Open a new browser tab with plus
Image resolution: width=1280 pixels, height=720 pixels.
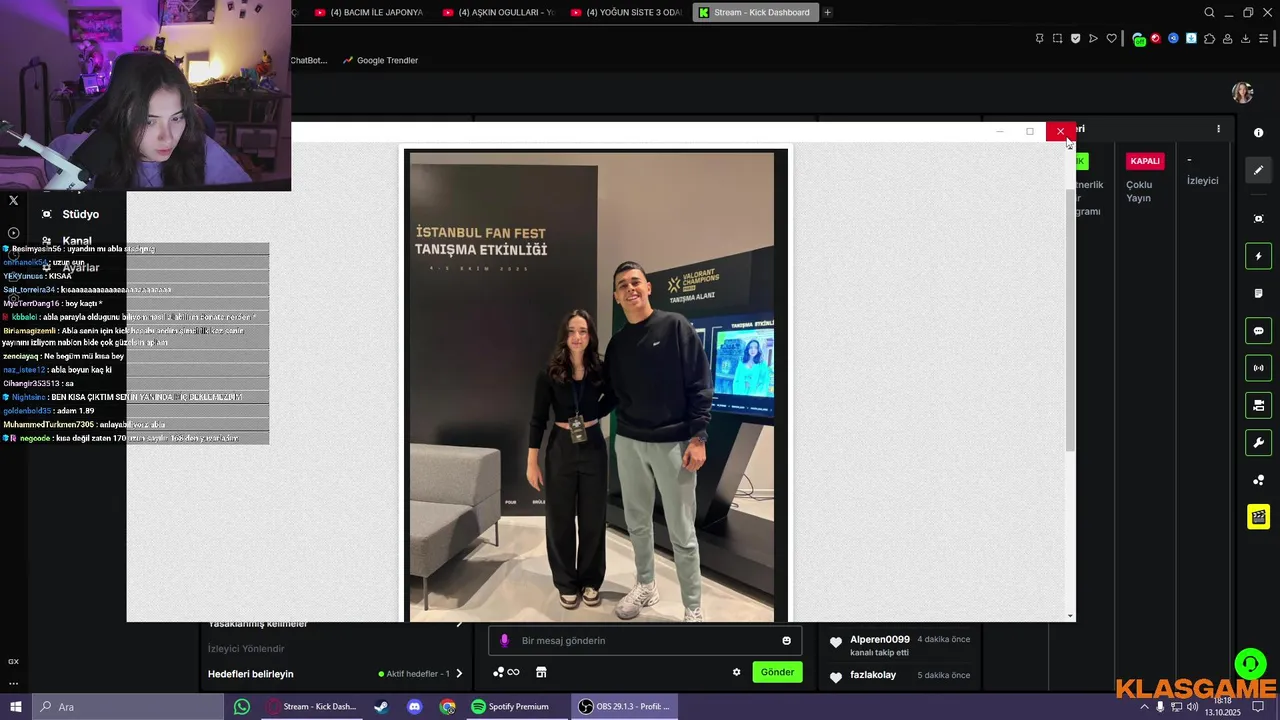[x=827, y=12]
